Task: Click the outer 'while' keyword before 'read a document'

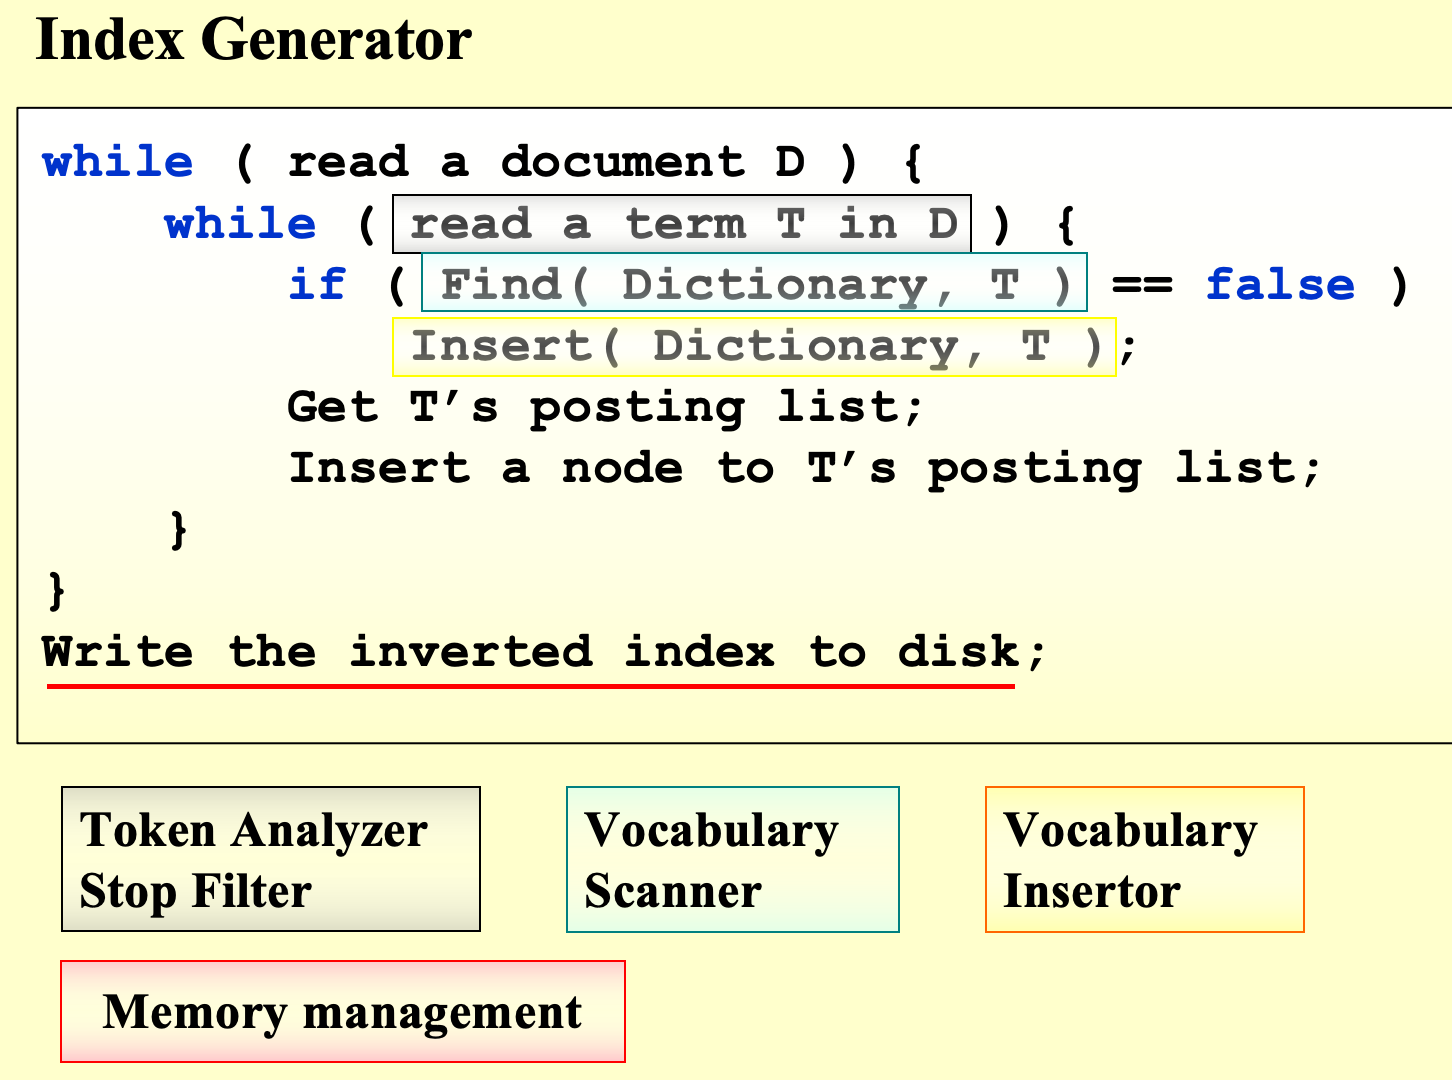Action: click(x=118, y=162)
